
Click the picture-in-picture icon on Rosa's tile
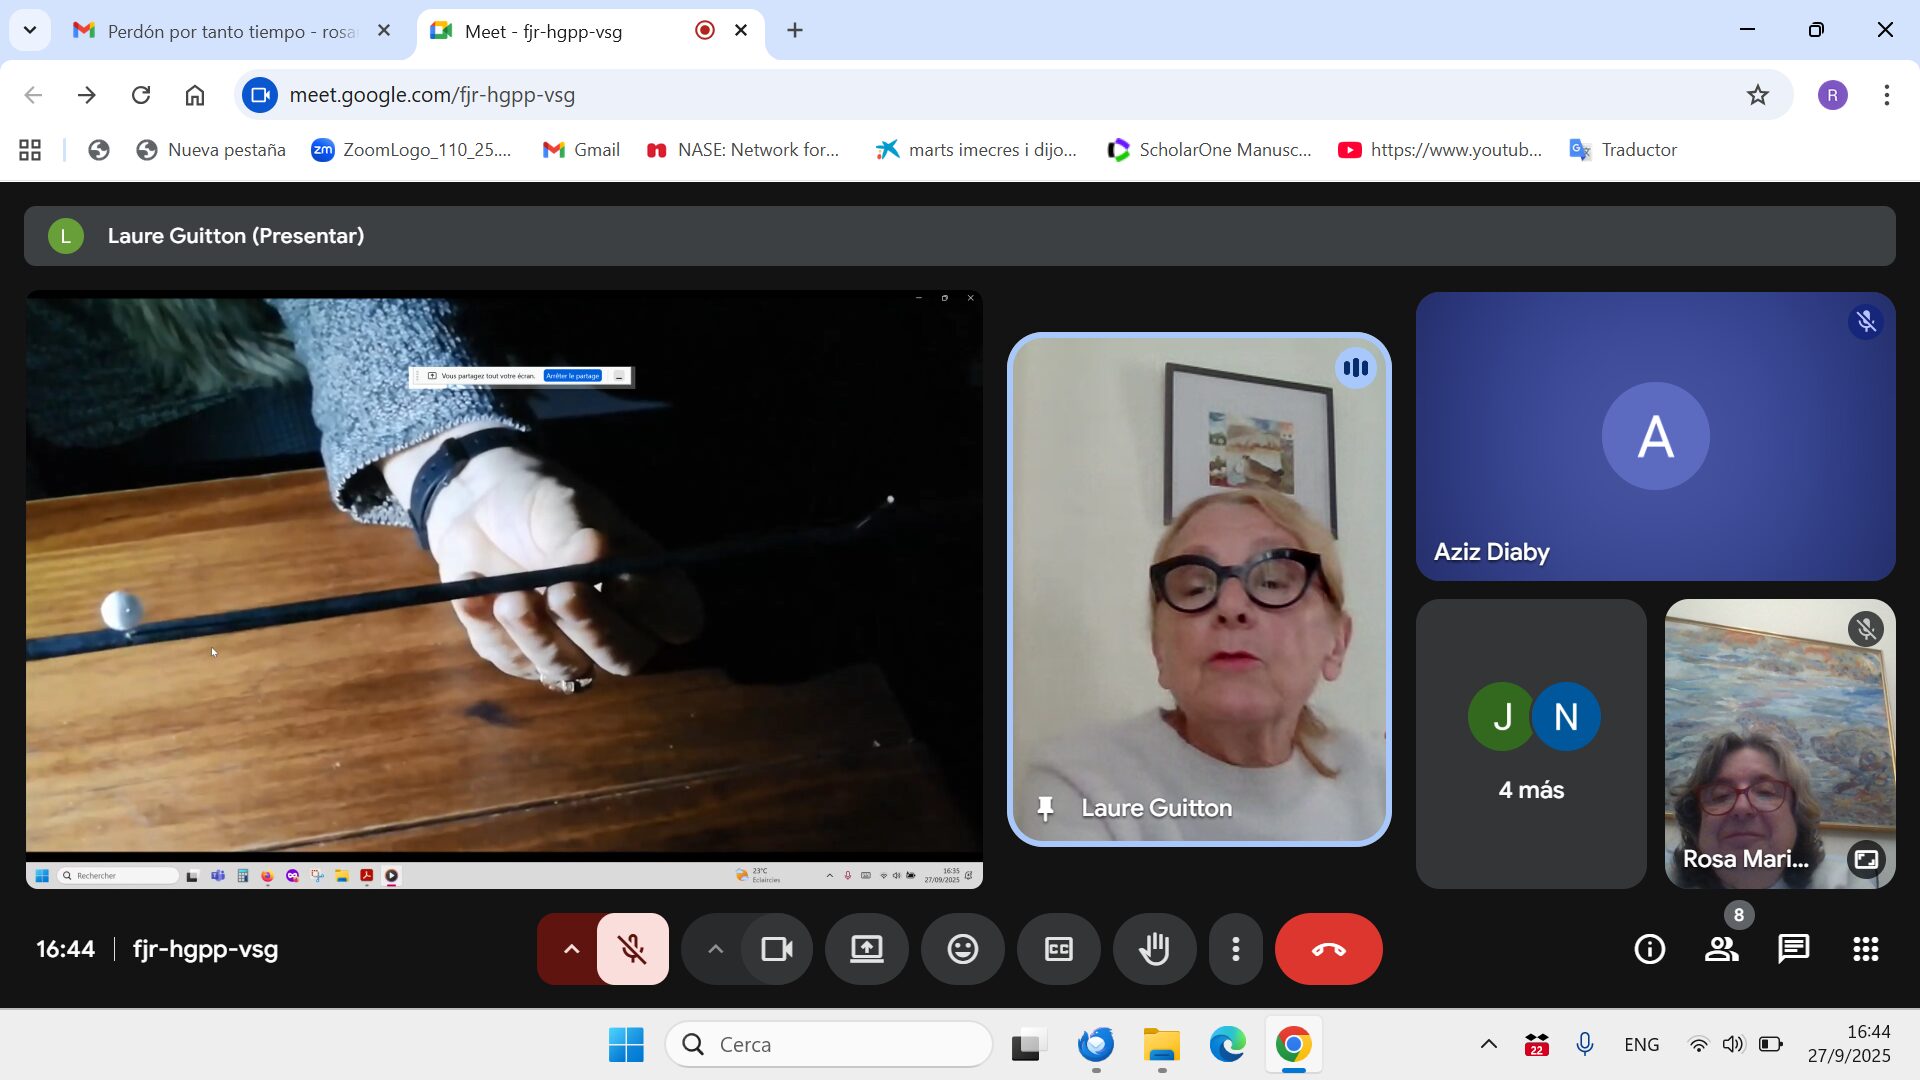click(x=1866, y=859)
